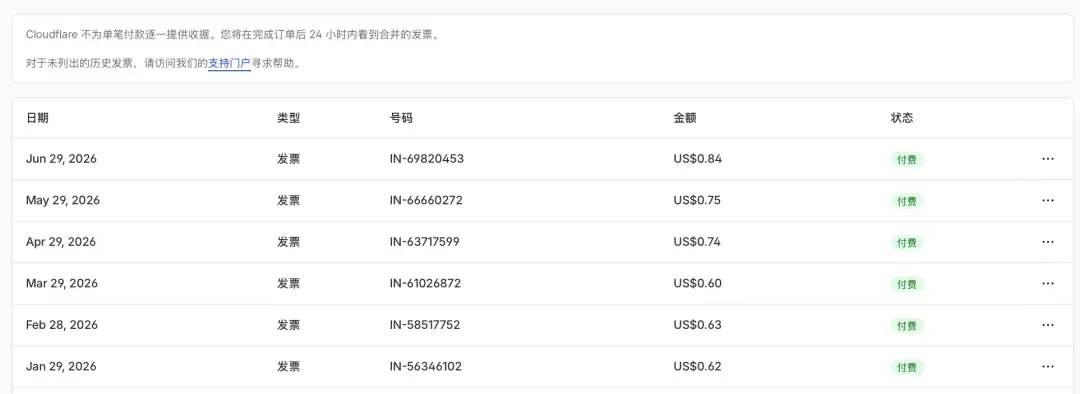Screen dimensions: 1080x394
Task: Select invoice number IN-58517752
Action: click(x=425, y=324)
